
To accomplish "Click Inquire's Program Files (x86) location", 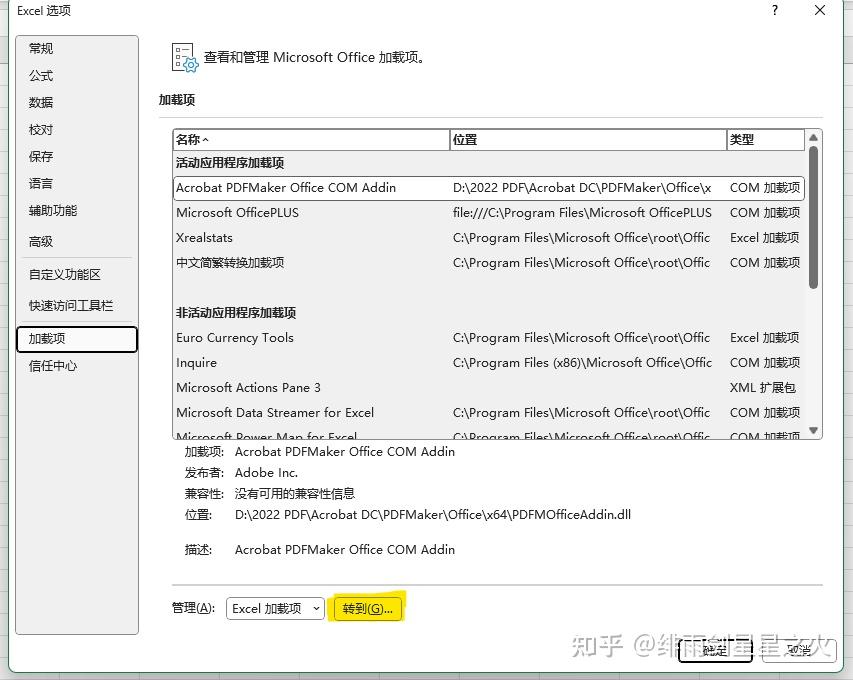I will (582, 363).
